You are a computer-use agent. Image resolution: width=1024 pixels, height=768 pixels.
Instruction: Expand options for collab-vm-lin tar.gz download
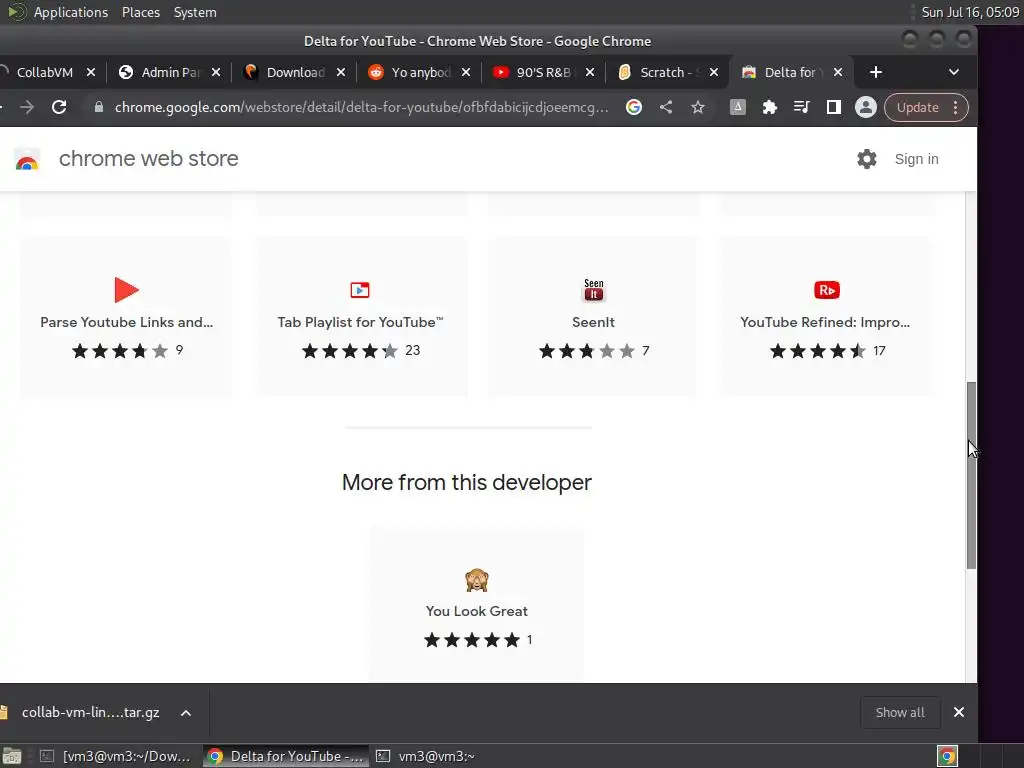click(x=185, y=712)
